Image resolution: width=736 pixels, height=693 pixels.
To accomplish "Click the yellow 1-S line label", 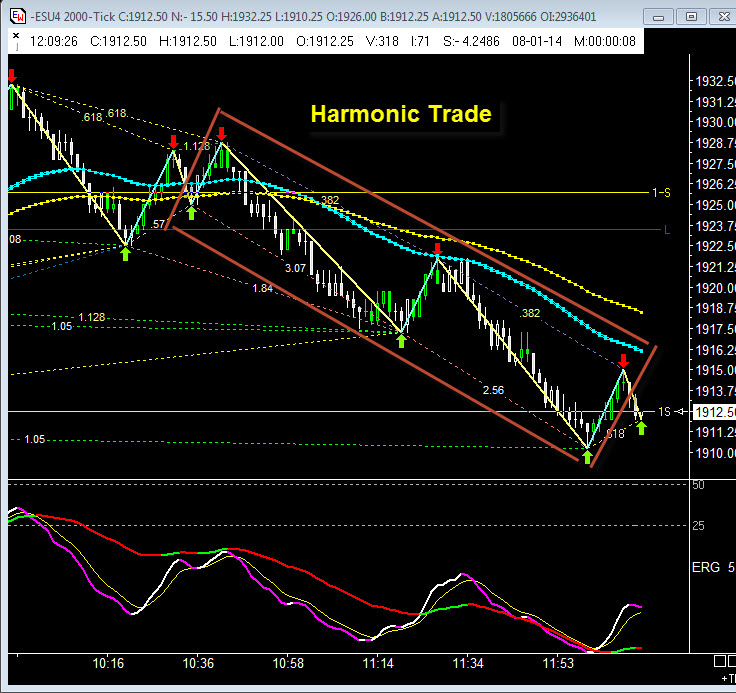I will pyautogui.click(x=660, y=192).
